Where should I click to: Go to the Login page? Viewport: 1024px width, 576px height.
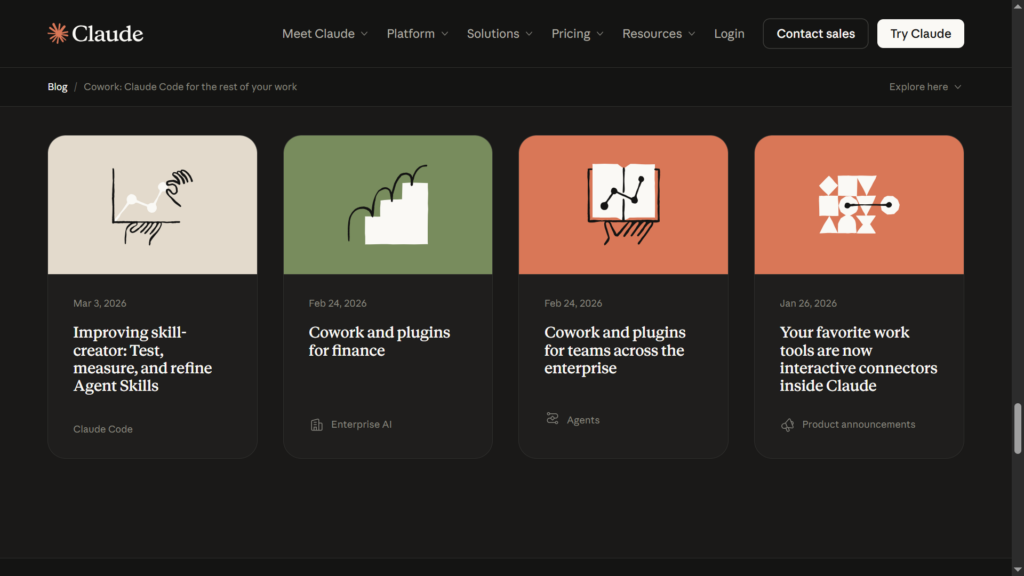point(729,34)
